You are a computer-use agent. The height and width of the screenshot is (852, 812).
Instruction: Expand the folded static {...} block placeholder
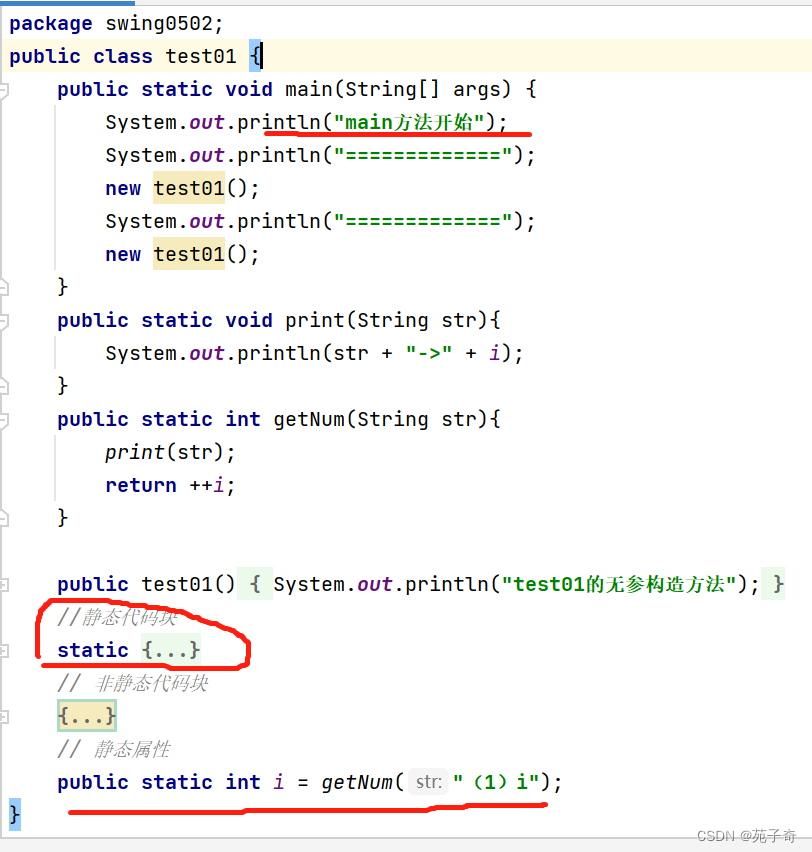pyautogui.click(x=171, y=650)
